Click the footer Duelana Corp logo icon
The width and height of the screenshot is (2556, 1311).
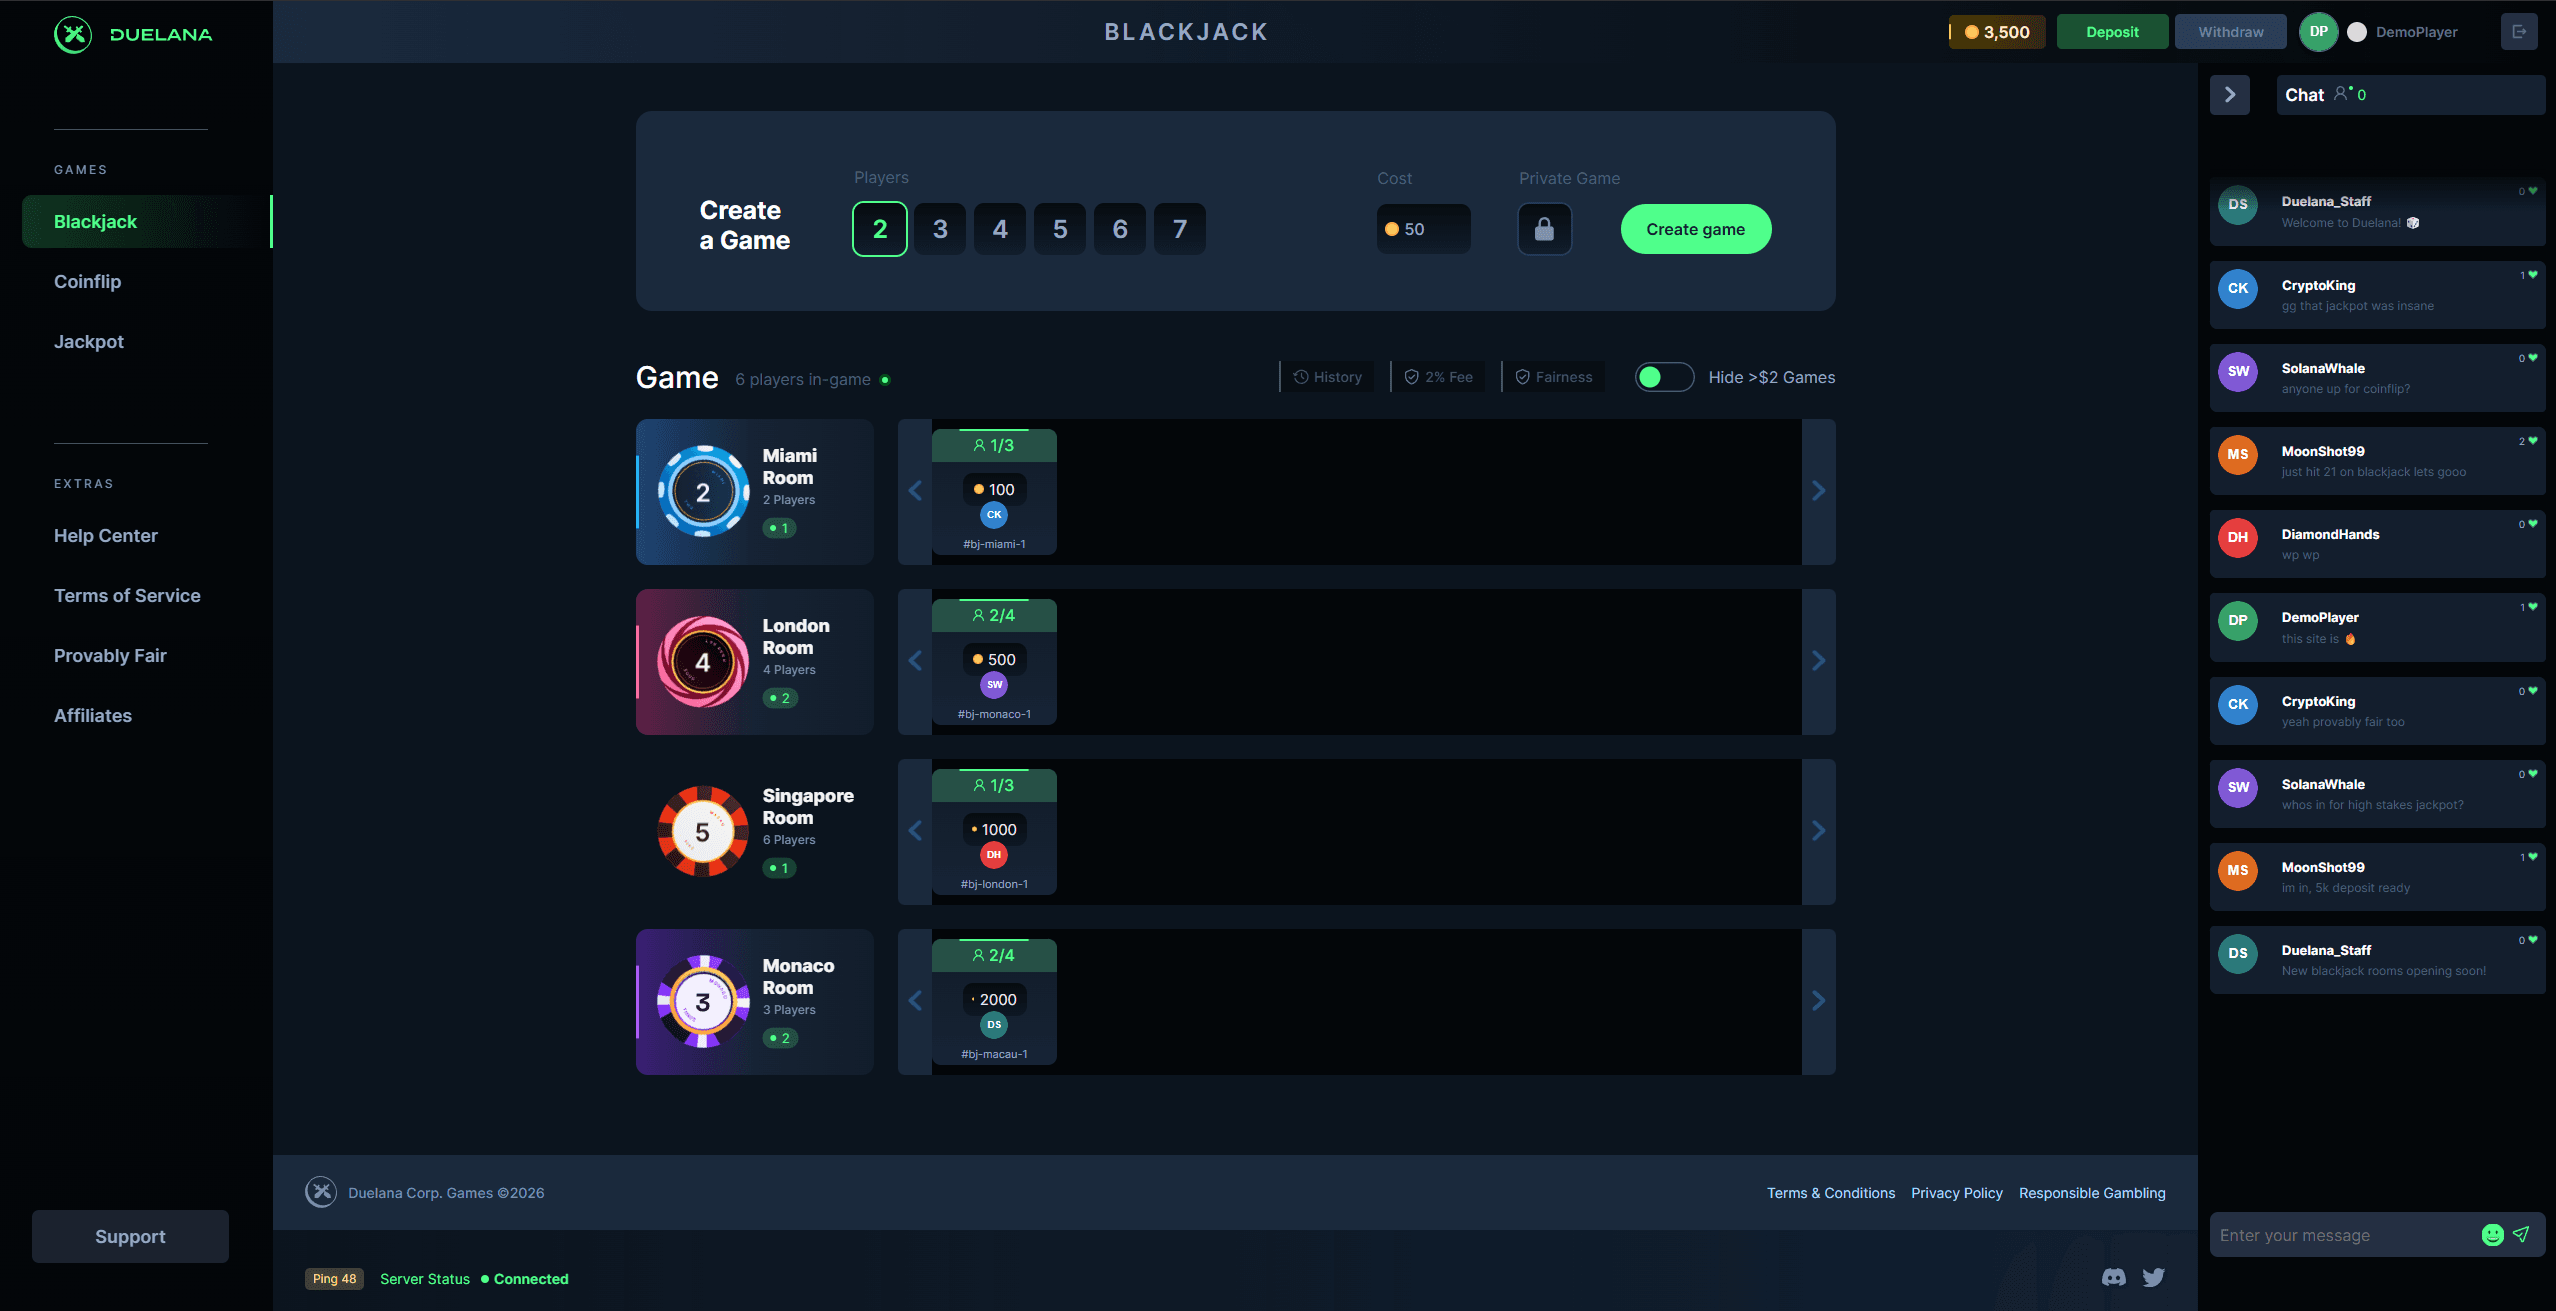pyautogui.click(x=321, y=1192)
